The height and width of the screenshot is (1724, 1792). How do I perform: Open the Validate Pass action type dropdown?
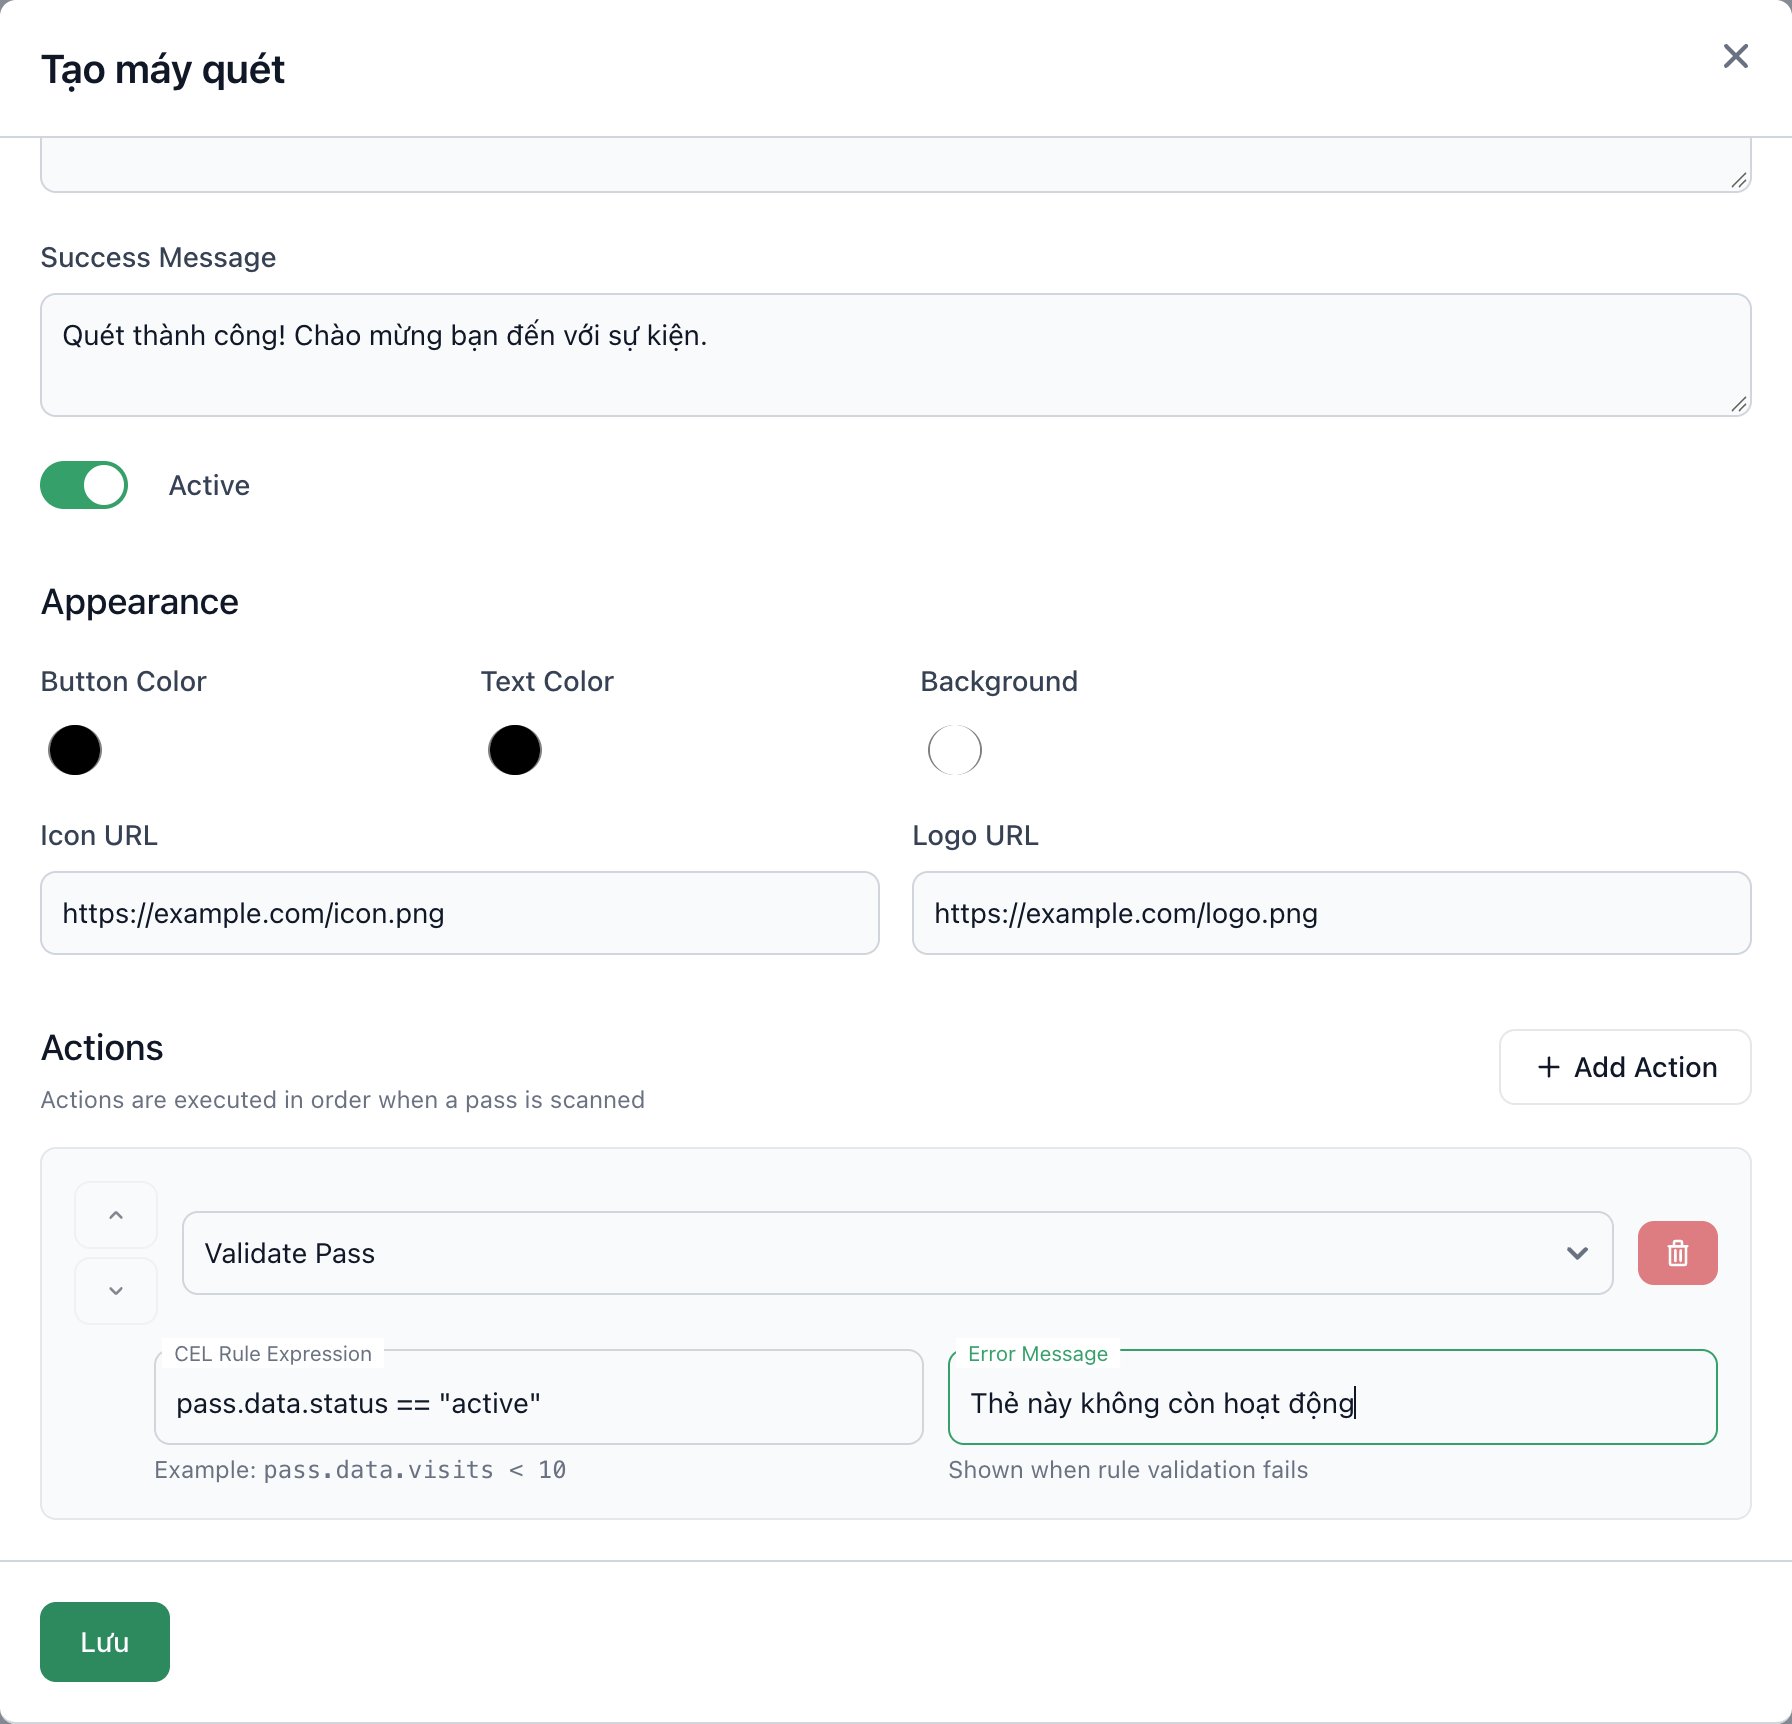coord(897,1253)
